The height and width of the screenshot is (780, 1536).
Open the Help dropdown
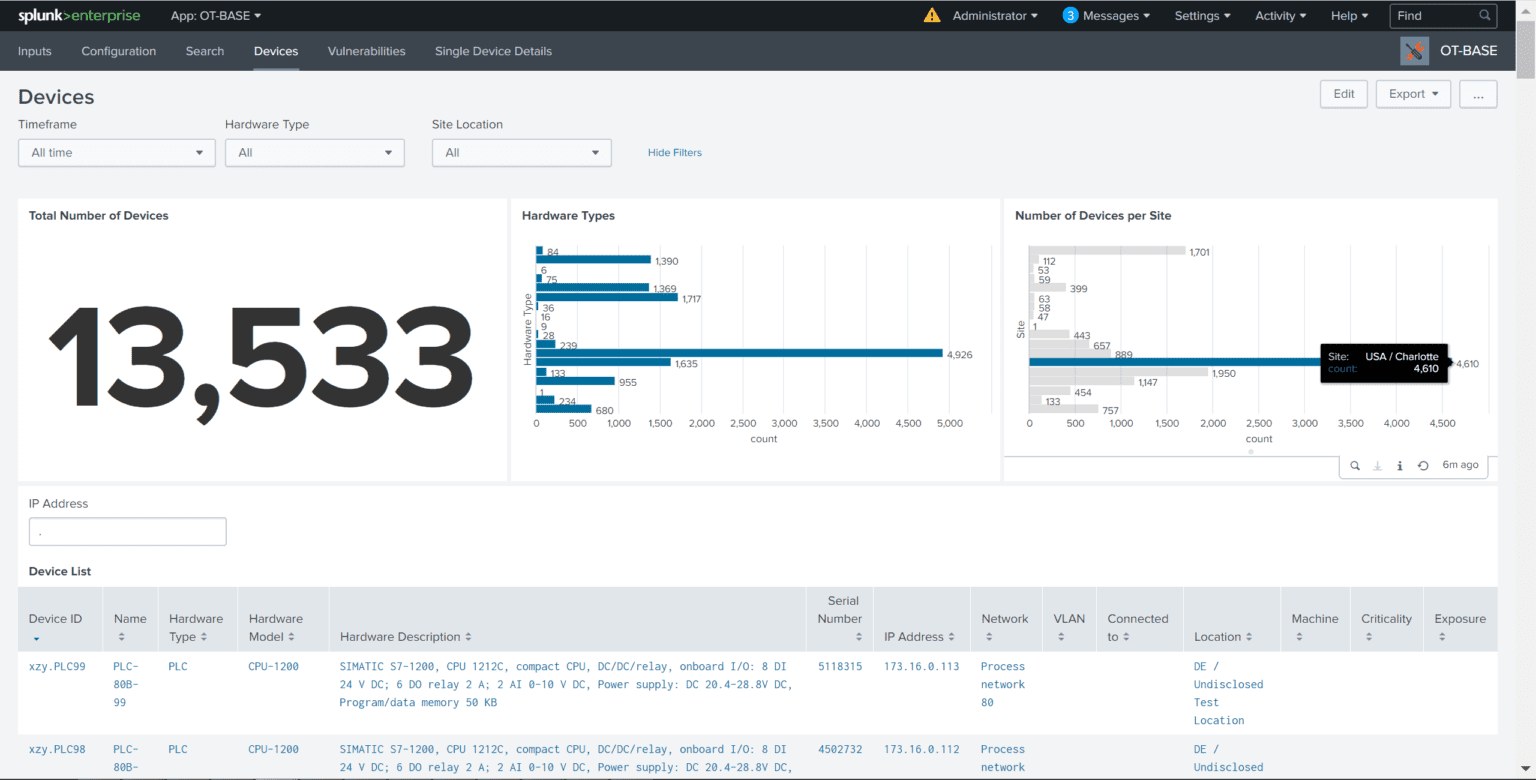click(x=1350, y=16)
